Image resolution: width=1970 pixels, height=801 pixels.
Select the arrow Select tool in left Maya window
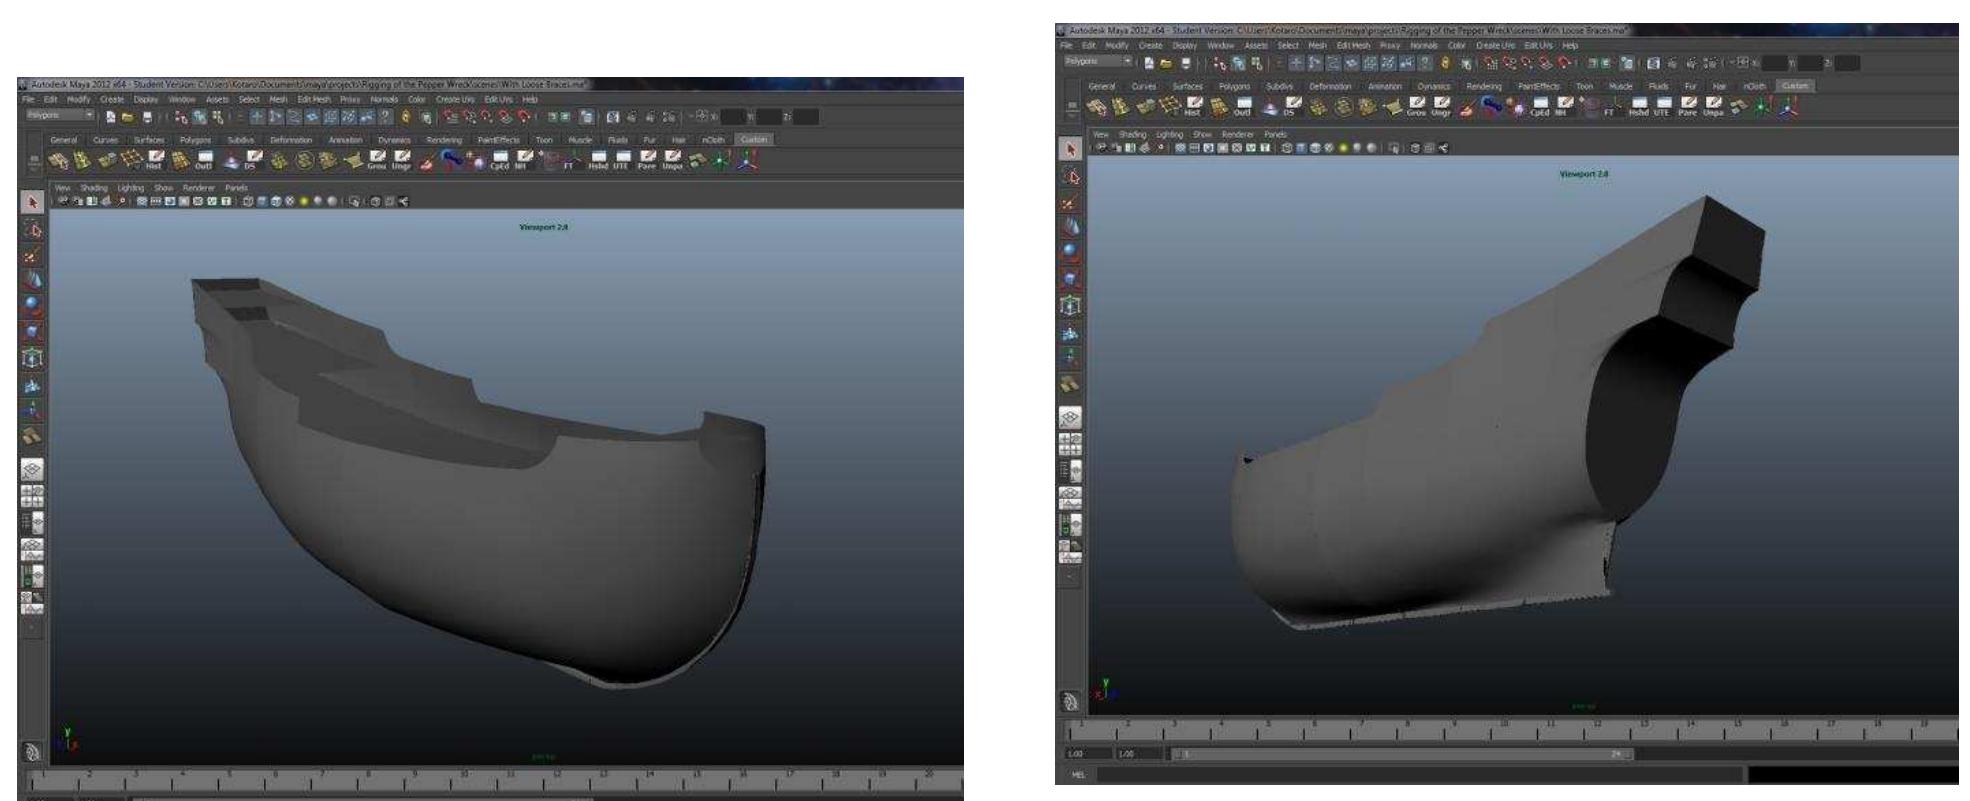pyautogui.click(x=32, y=203)
